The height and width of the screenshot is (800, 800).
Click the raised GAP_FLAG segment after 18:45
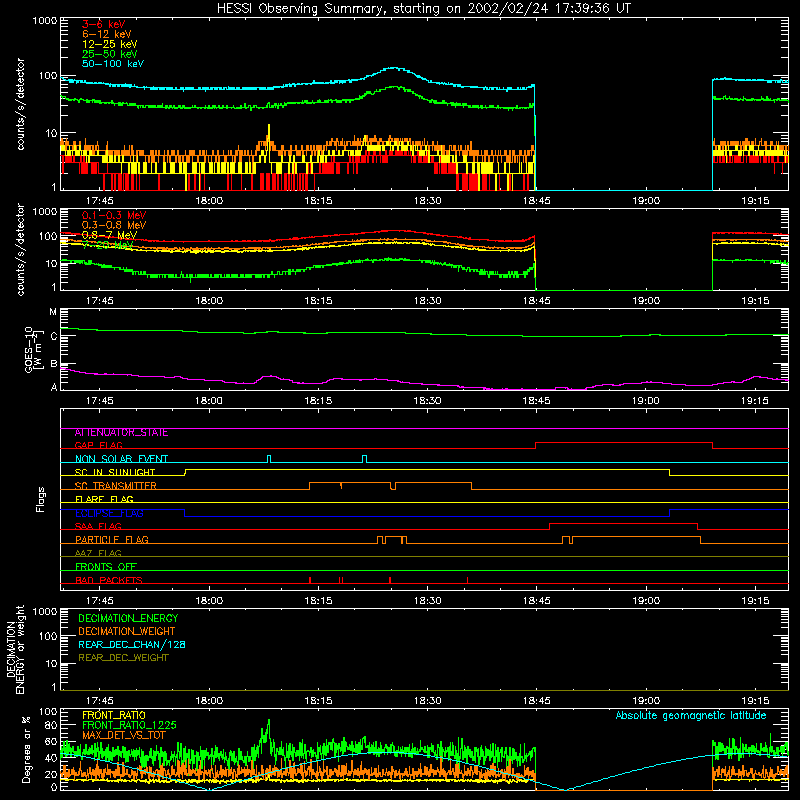click(x=623, y=443)
